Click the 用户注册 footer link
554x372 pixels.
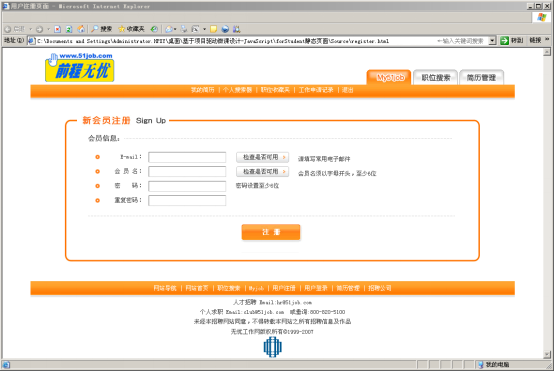(284, 288)
